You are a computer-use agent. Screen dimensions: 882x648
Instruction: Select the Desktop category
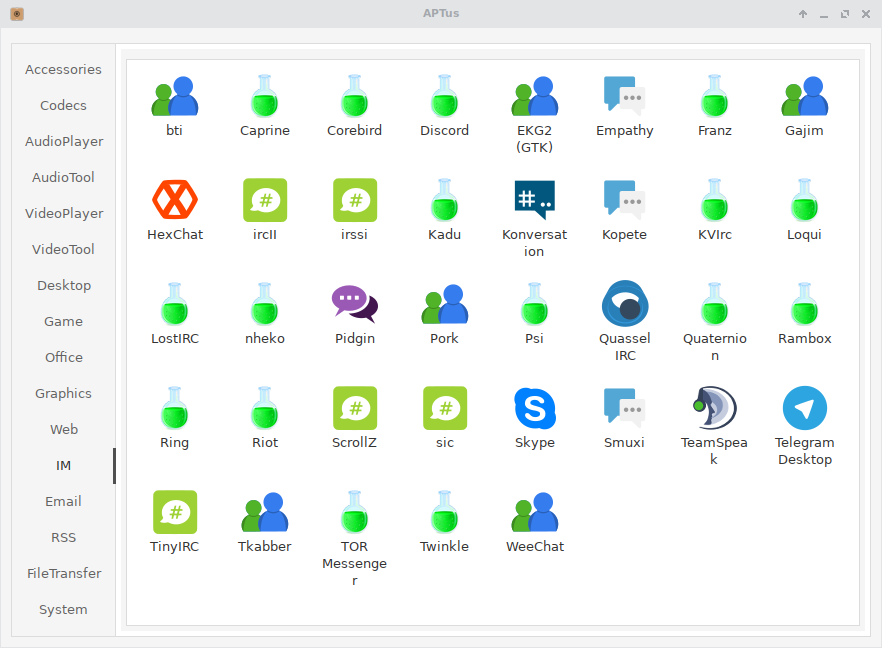[63, 285]
